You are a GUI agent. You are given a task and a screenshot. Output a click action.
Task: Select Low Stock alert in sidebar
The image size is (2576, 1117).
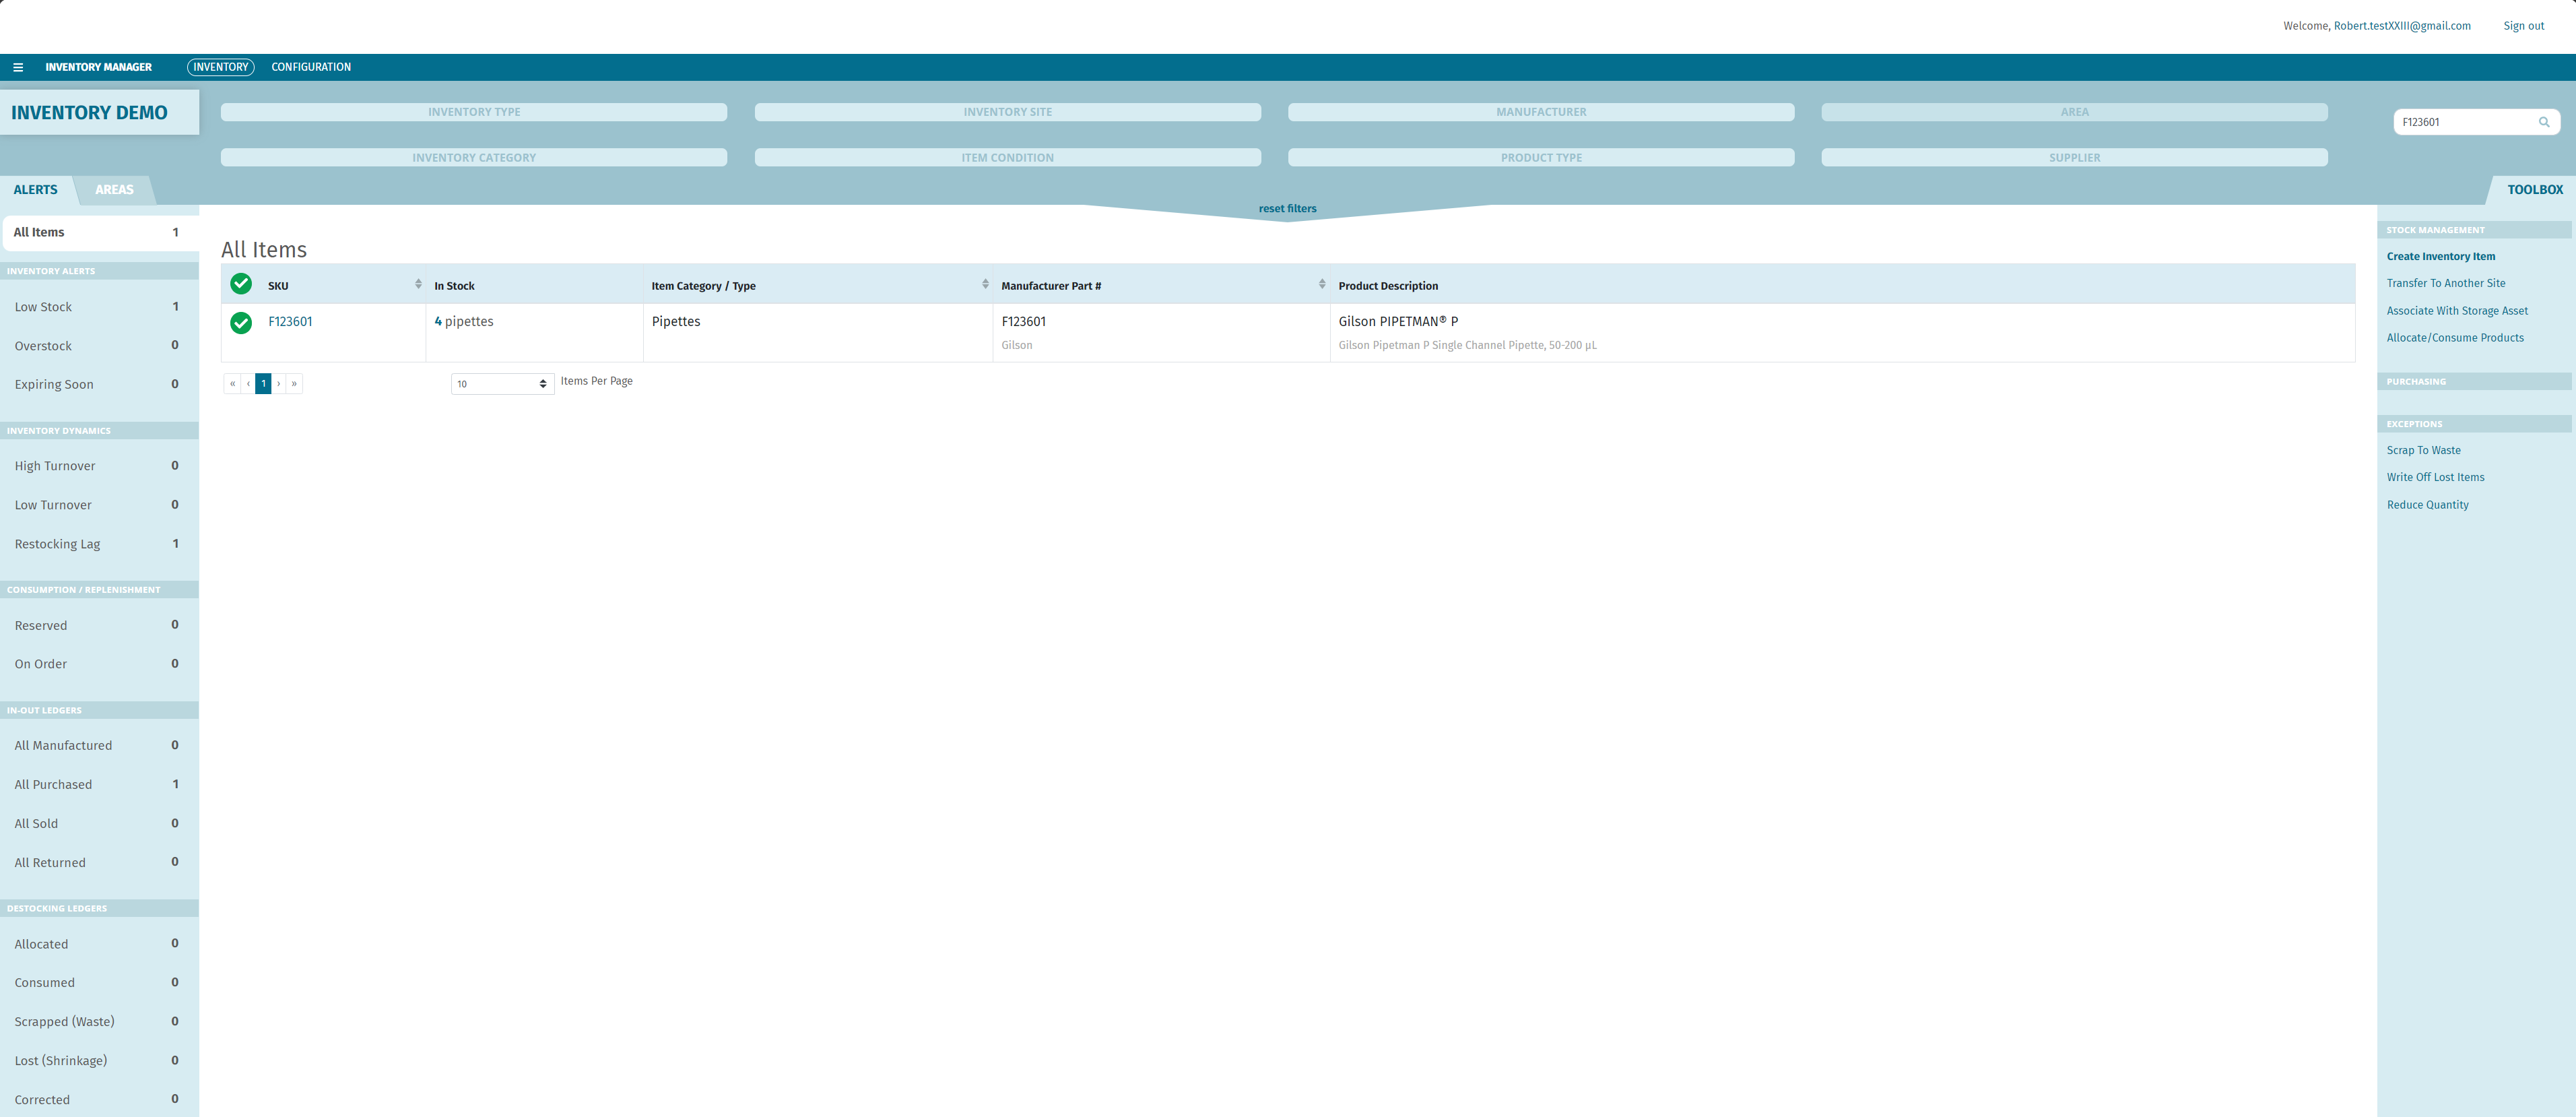(x=44, y=307)
